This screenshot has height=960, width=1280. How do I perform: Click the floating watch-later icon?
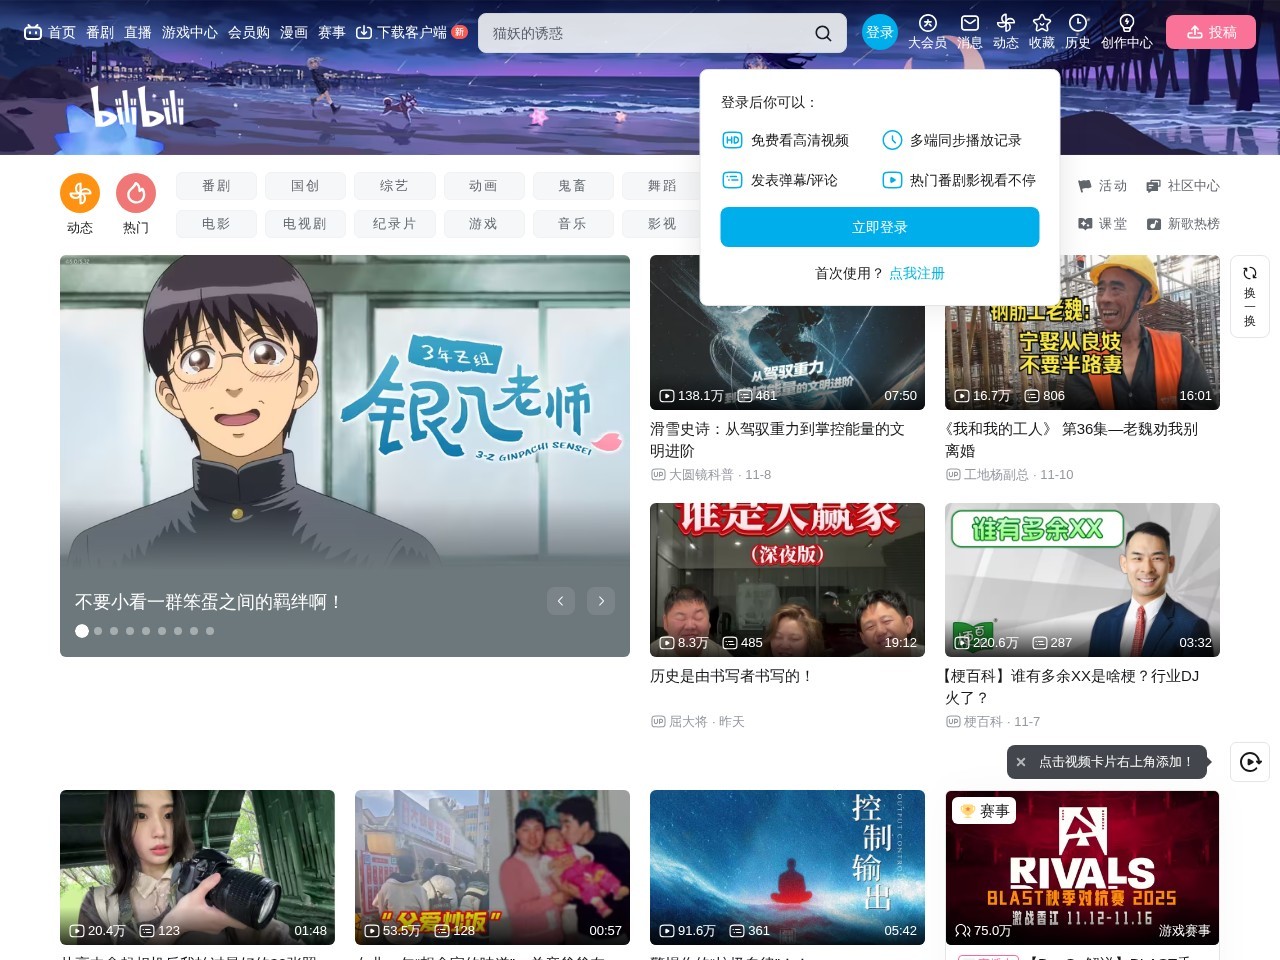[x=1250, y=762]
